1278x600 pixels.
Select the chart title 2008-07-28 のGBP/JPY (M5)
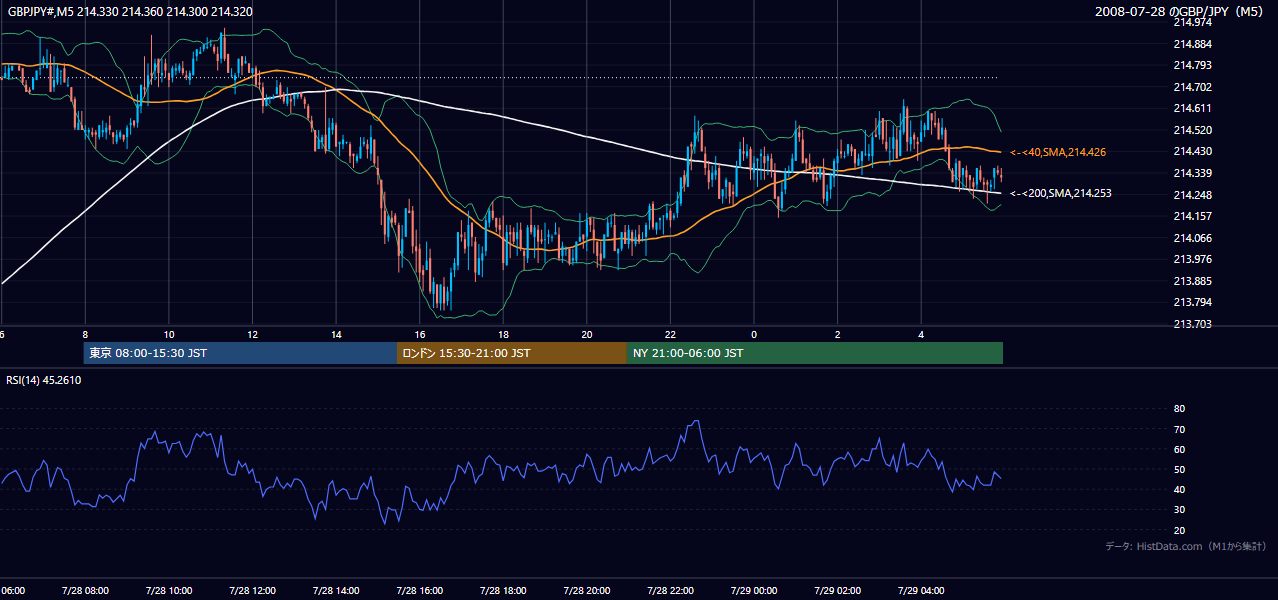1181,11
